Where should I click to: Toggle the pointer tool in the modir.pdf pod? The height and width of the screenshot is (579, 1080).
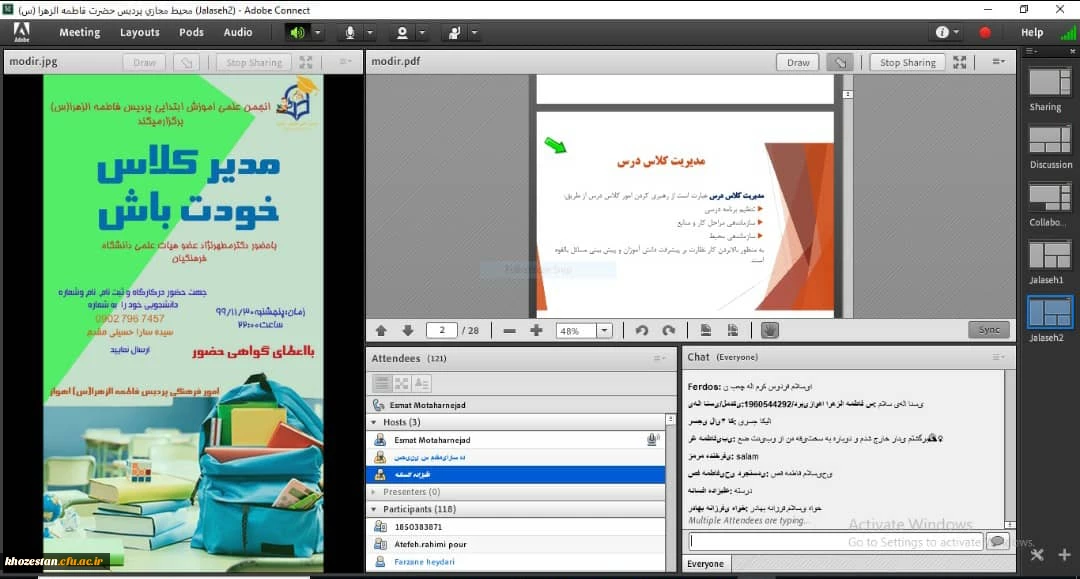pyautogui.click(x=842, y=62)
